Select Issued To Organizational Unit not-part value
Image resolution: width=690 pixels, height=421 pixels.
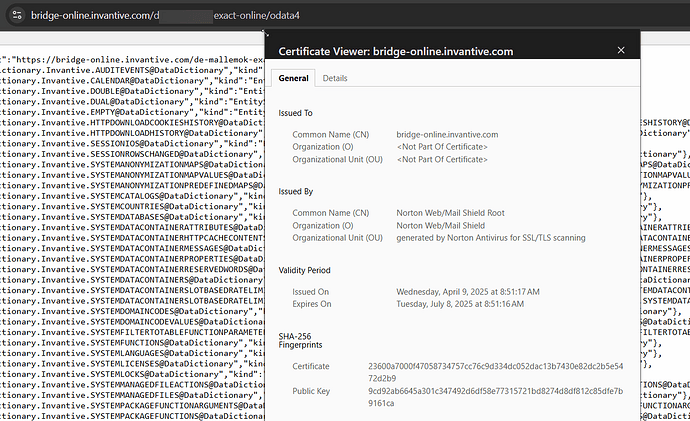pyautogui.click(x=442, y=160)
